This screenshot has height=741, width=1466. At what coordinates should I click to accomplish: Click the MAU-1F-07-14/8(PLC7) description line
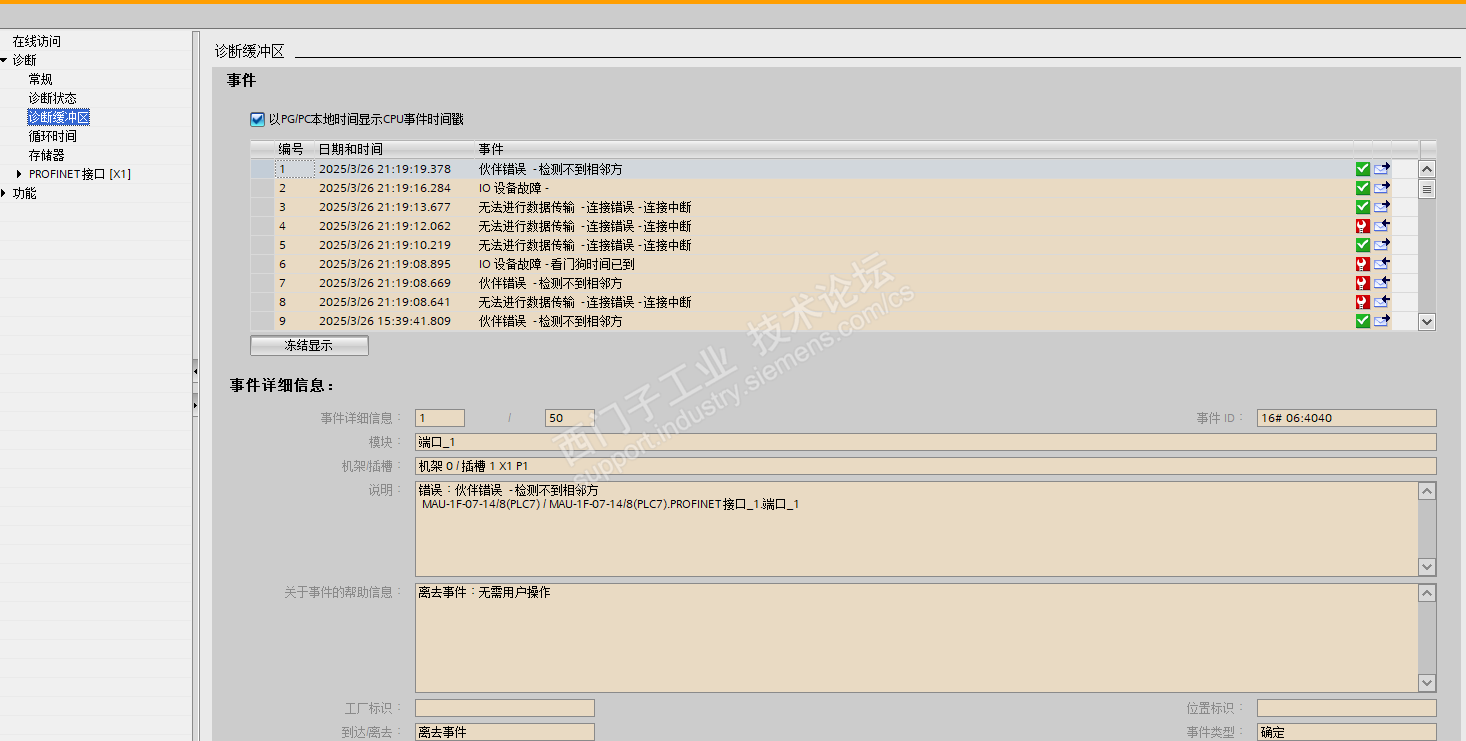coord(610,504)
